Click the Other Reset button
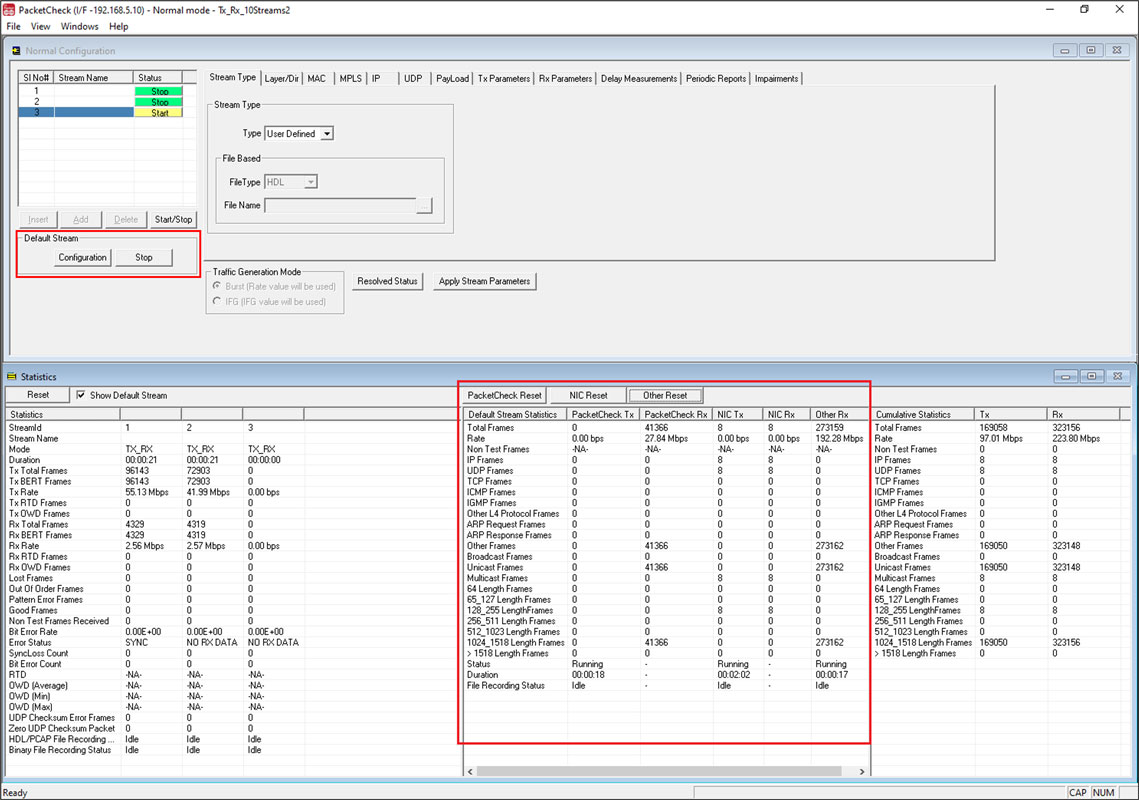Image resolution: width=1139 pixels, height=800 pixels. pos(665,395)
